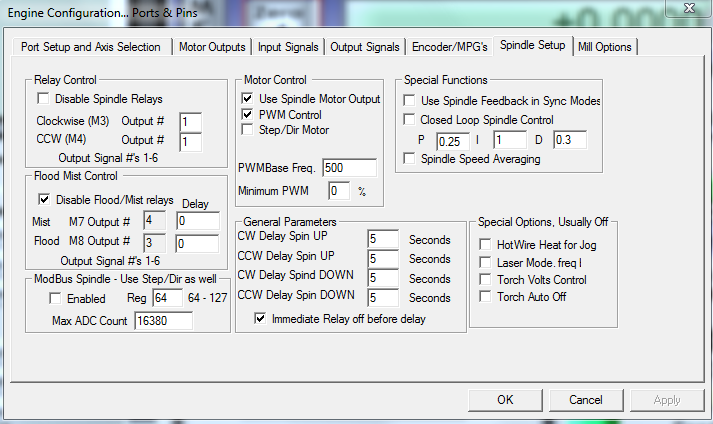Click the PWMBase Freq. input field
This screenshot has height=424, width=713.
pos(349,167)
